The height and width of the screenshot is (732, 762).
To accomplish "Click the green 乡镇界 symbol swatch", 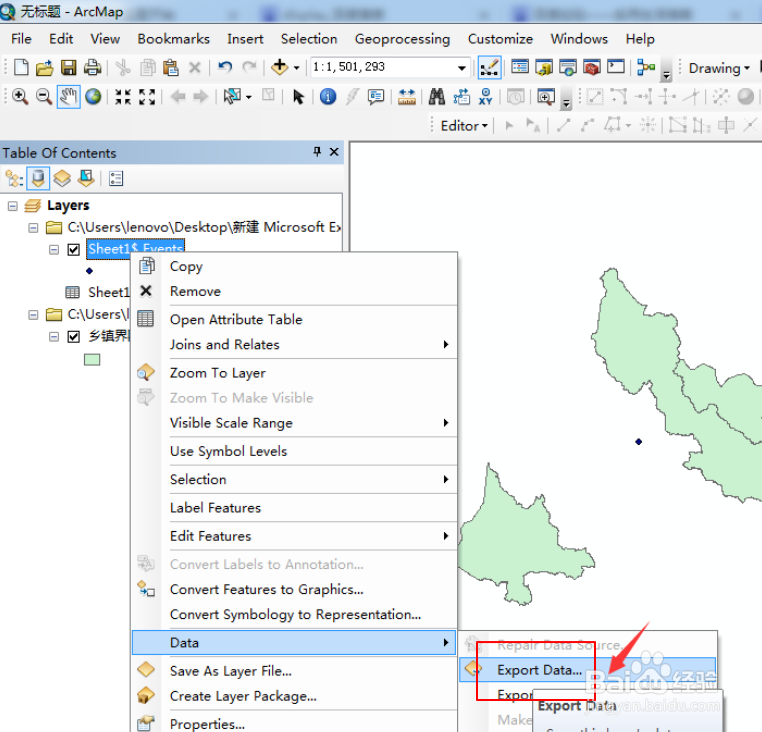I will (x=92, y=360).
